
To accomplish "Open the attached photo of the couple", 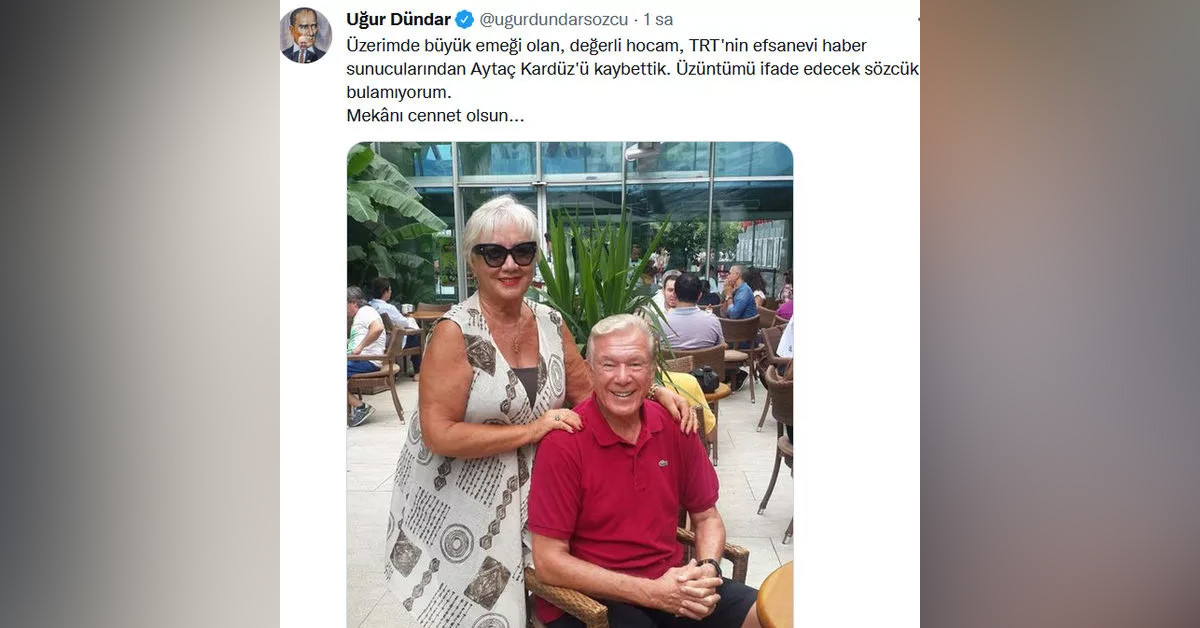I will 570,385.
